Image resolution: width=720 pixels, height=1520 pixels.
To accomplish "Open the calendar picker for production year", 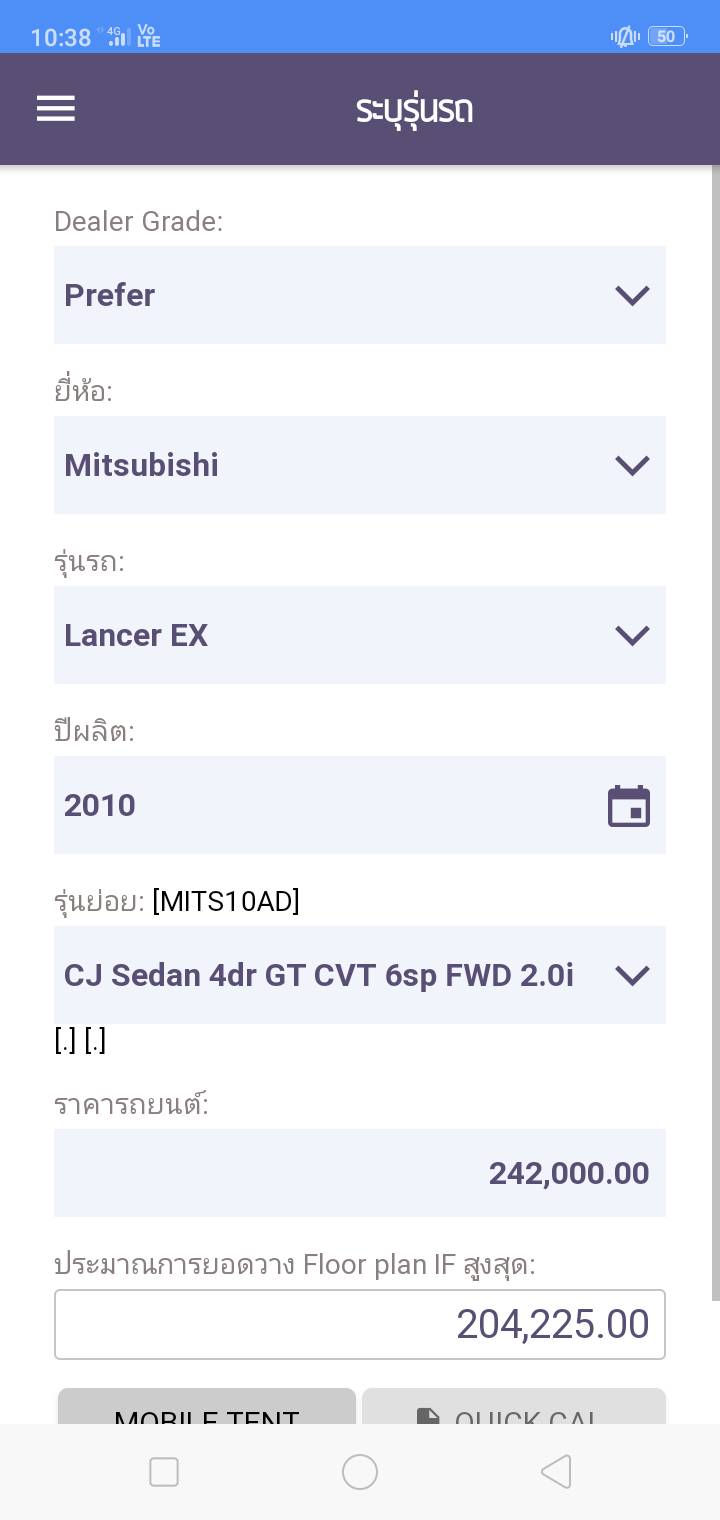I will coord(629,806).
